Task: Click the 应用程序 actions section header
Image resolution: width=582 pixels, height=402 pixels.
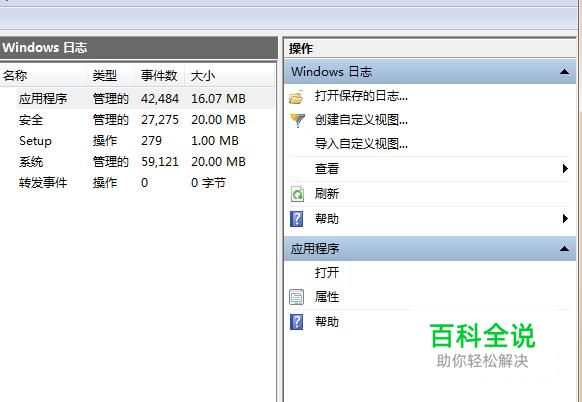Action: 430,248
